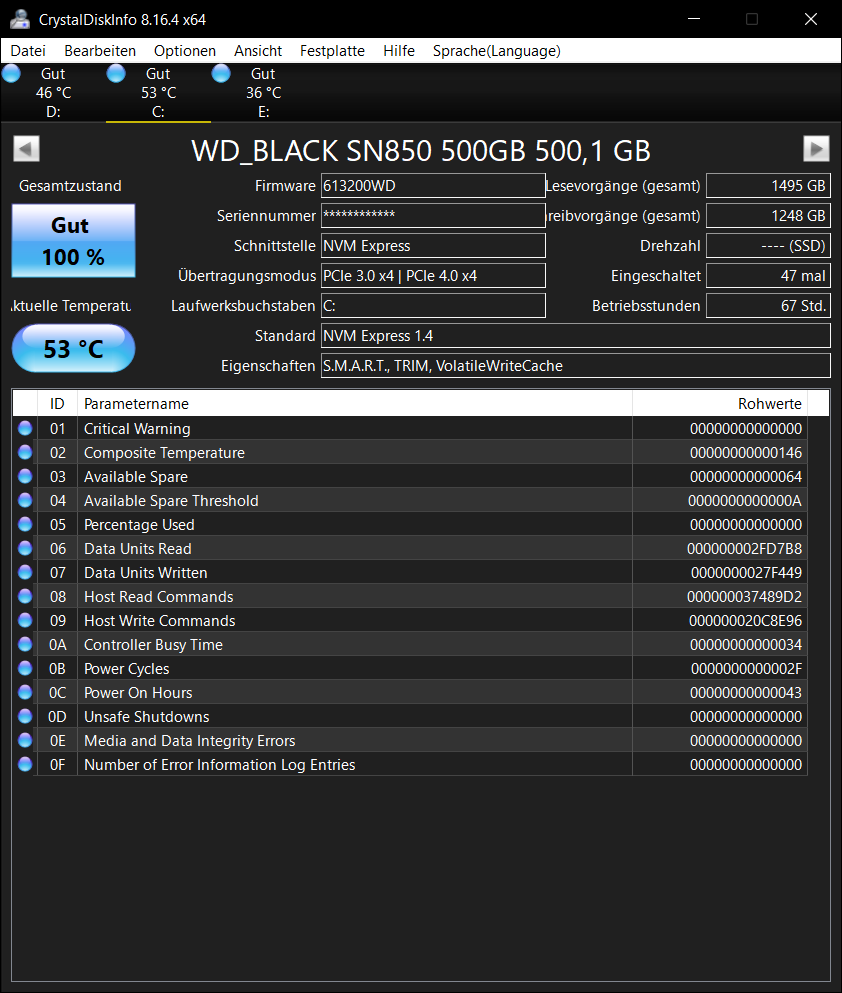This screenshot has height=993, width=842.
Task: Click the Gut 100 % health status button
Action: coord(73,241)
